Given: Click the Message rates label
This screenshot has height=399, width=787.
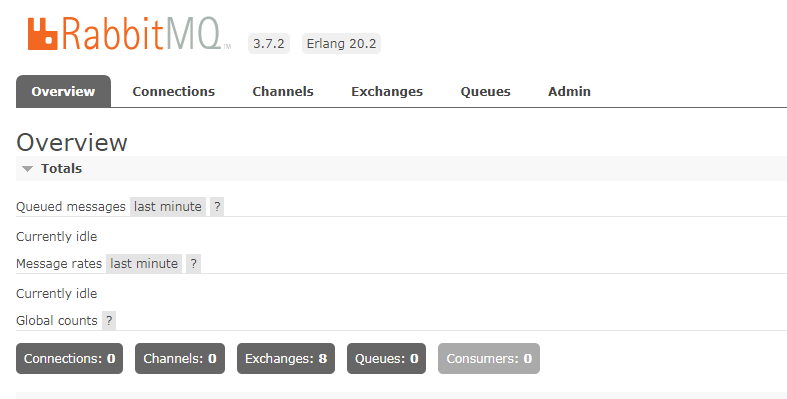Looking at the screenshot, I should [x=59, y=263].
